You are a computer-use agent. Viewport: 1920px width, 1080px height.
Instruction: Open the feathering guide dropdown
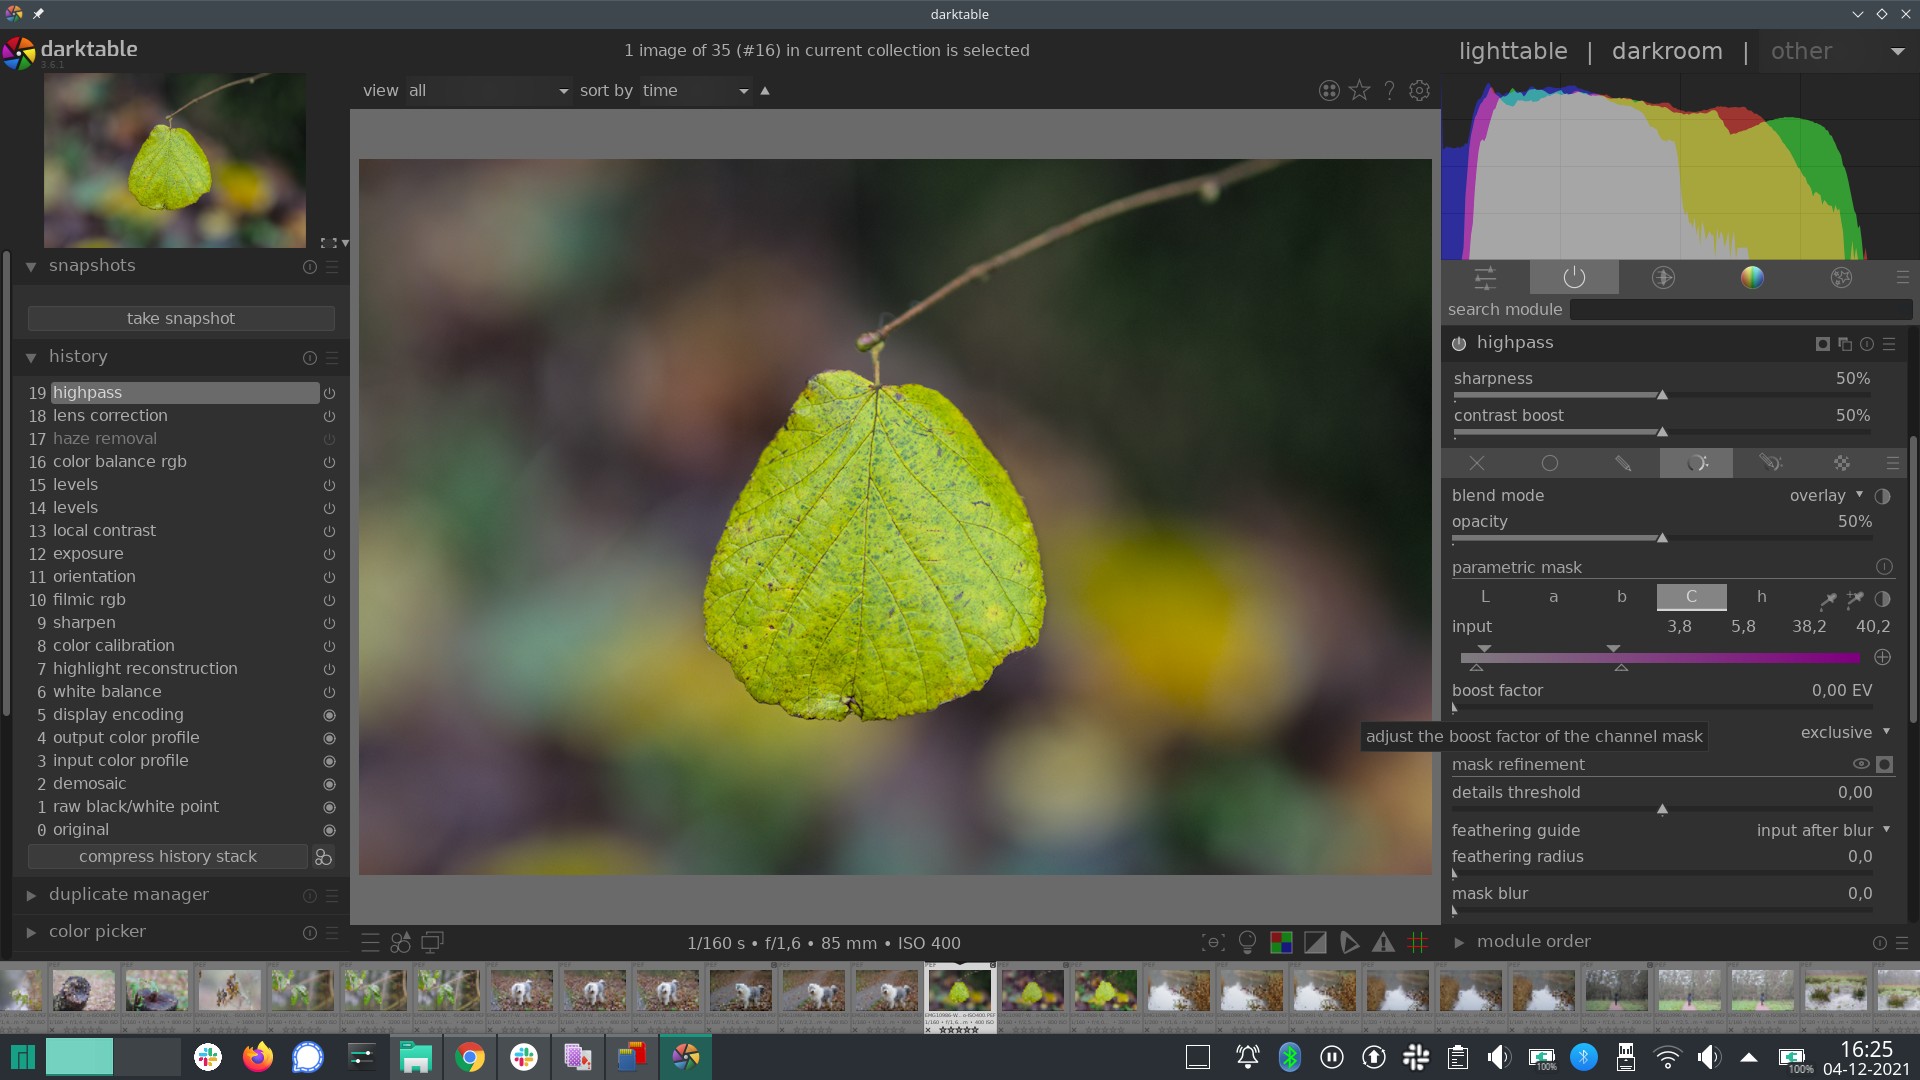coord(1822,830)
